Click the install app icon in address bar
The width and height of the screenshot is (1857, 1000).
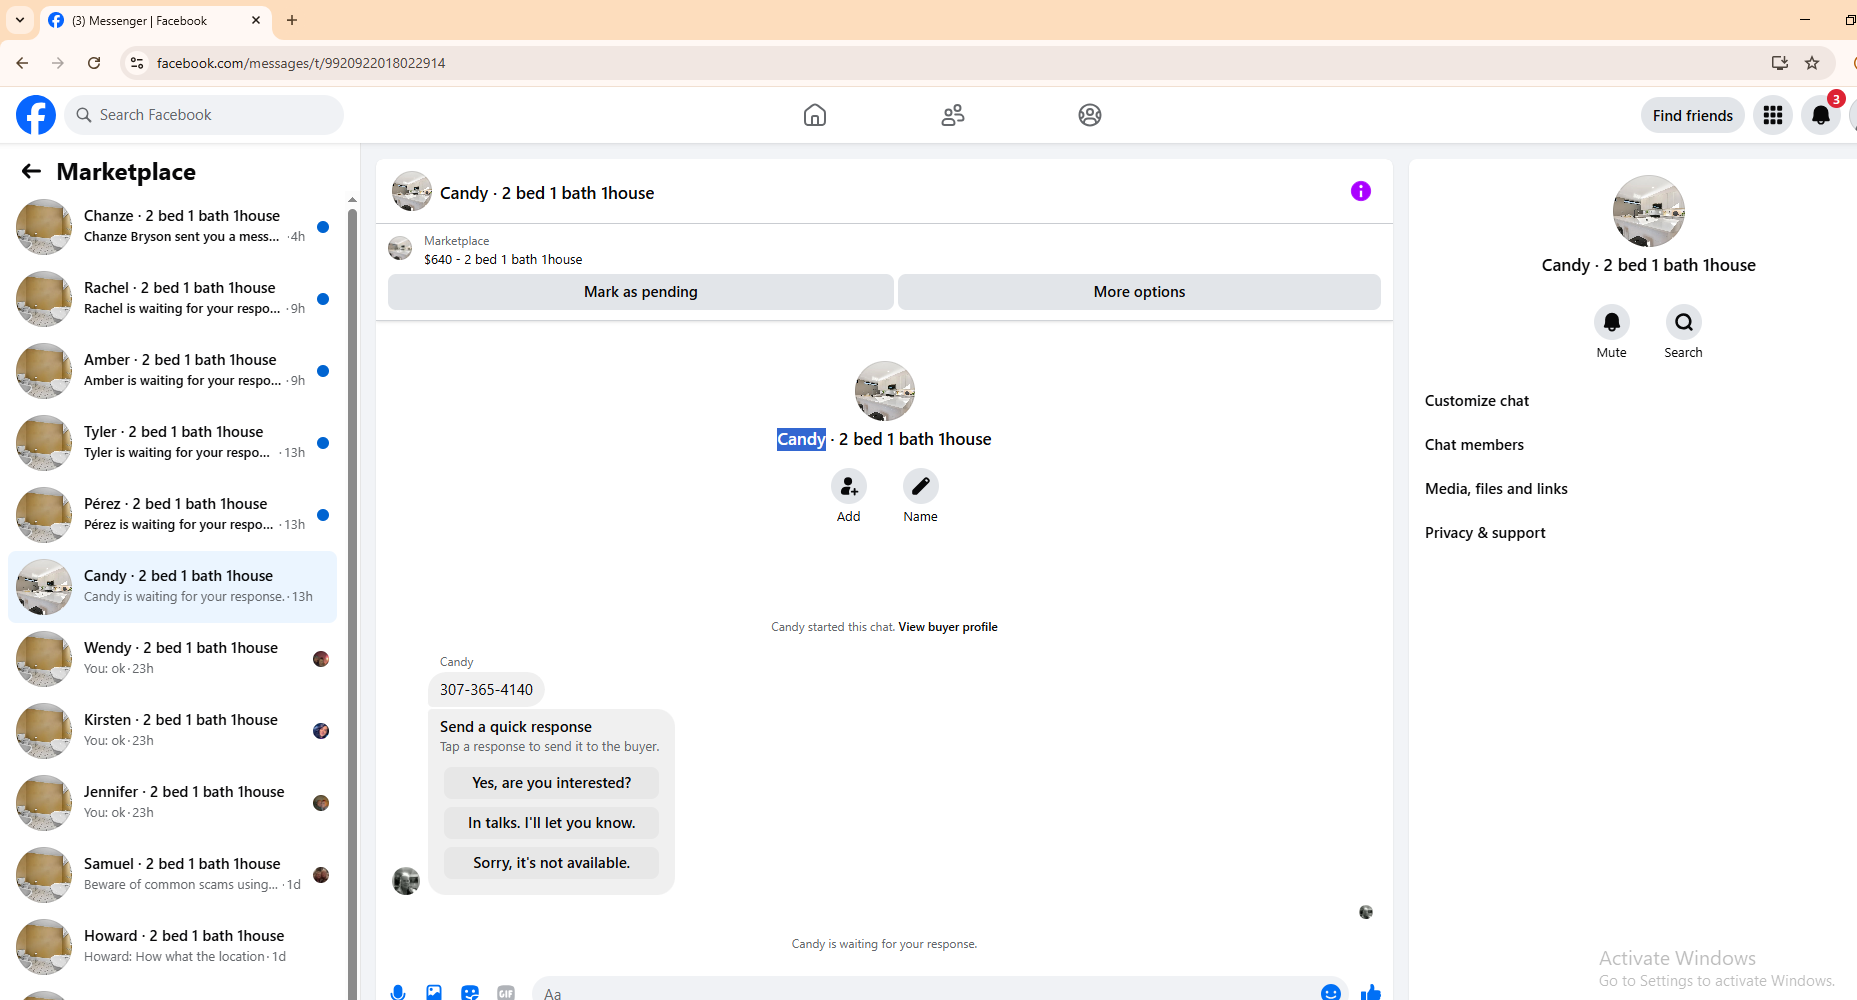[x=1780, y=63]
